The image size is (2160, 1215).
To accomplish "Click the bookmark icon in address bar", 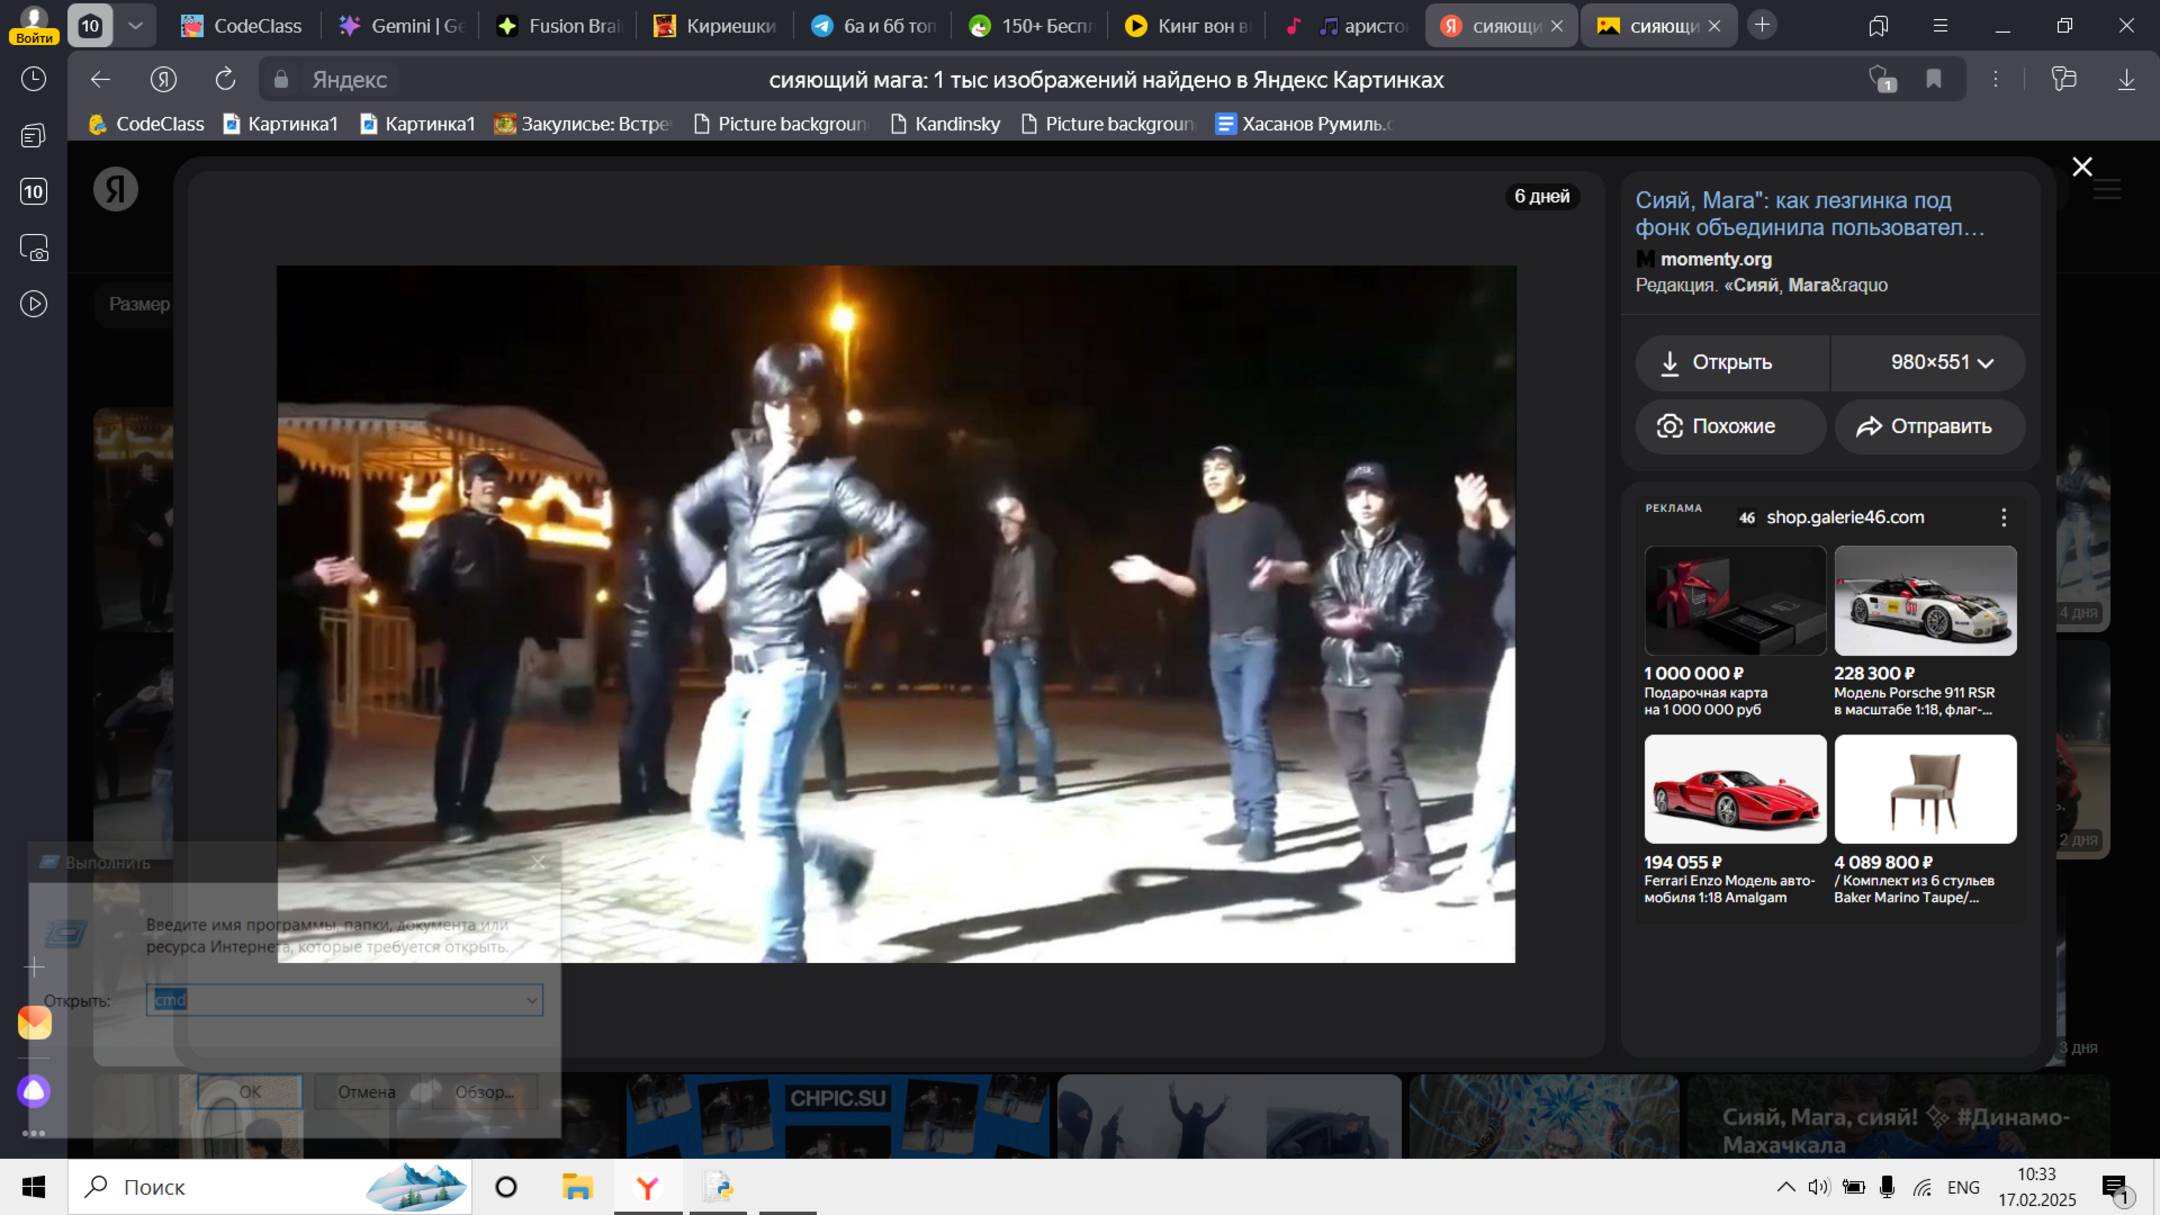I will coord(1934,79).
